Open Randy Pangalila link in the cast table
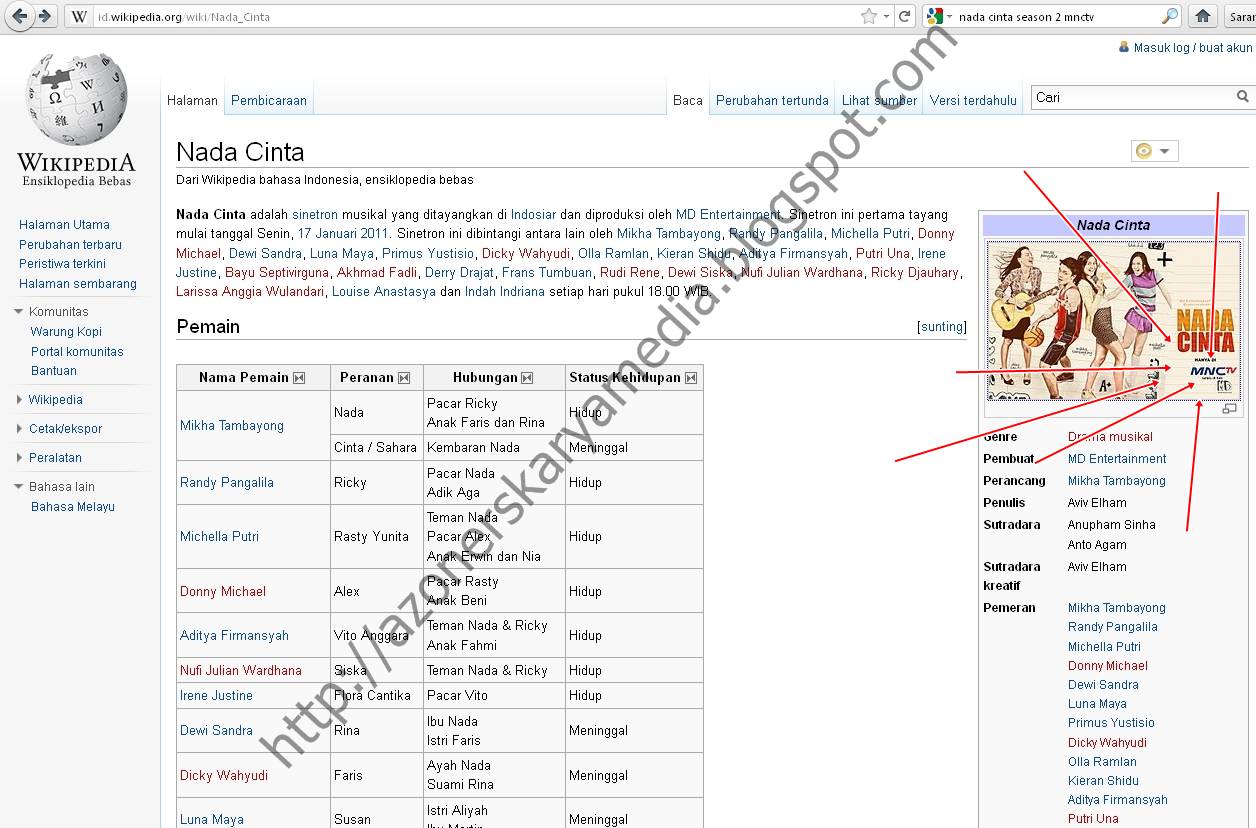This screenshot has width=1256, height=828. click(x=227, y=483)
